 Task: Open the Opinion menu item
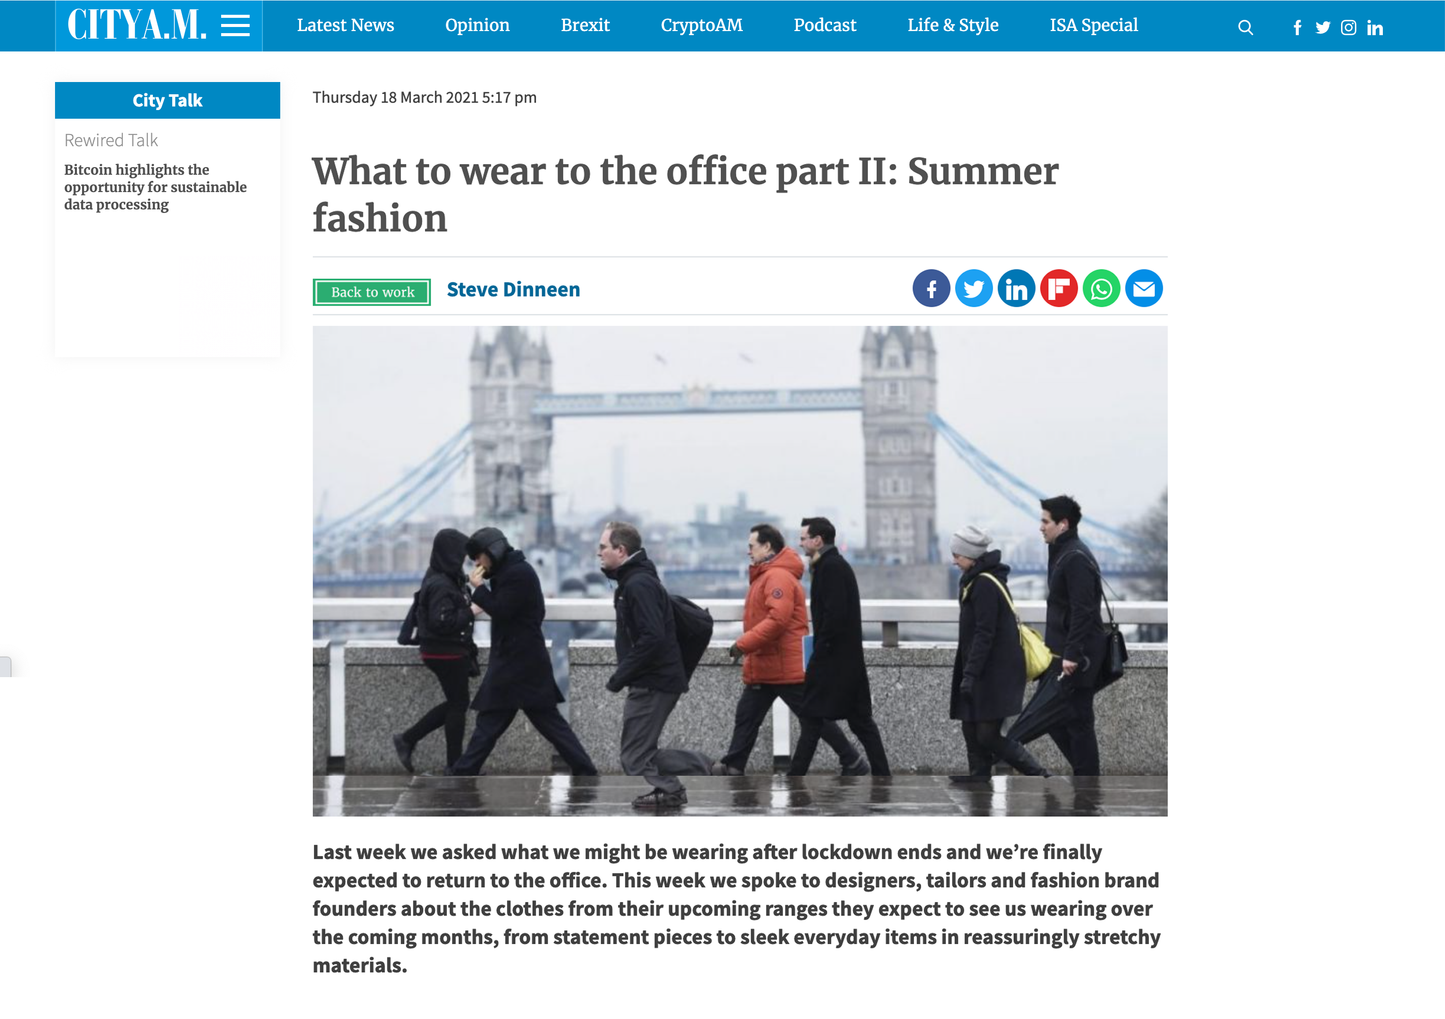(477, 25)
